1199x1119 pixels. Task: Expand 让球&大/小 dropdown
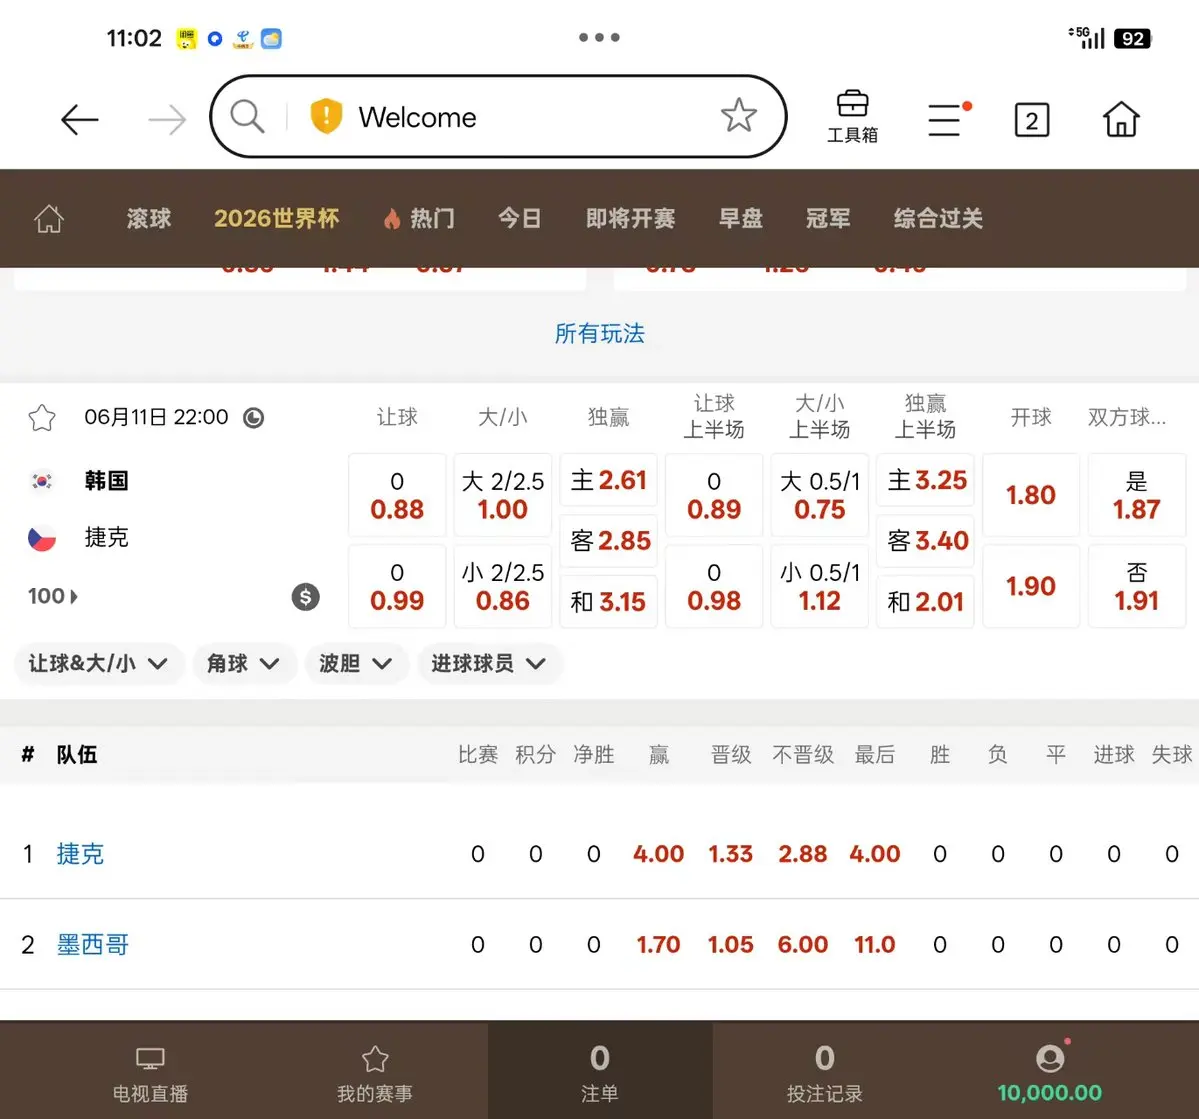[99, 663]
